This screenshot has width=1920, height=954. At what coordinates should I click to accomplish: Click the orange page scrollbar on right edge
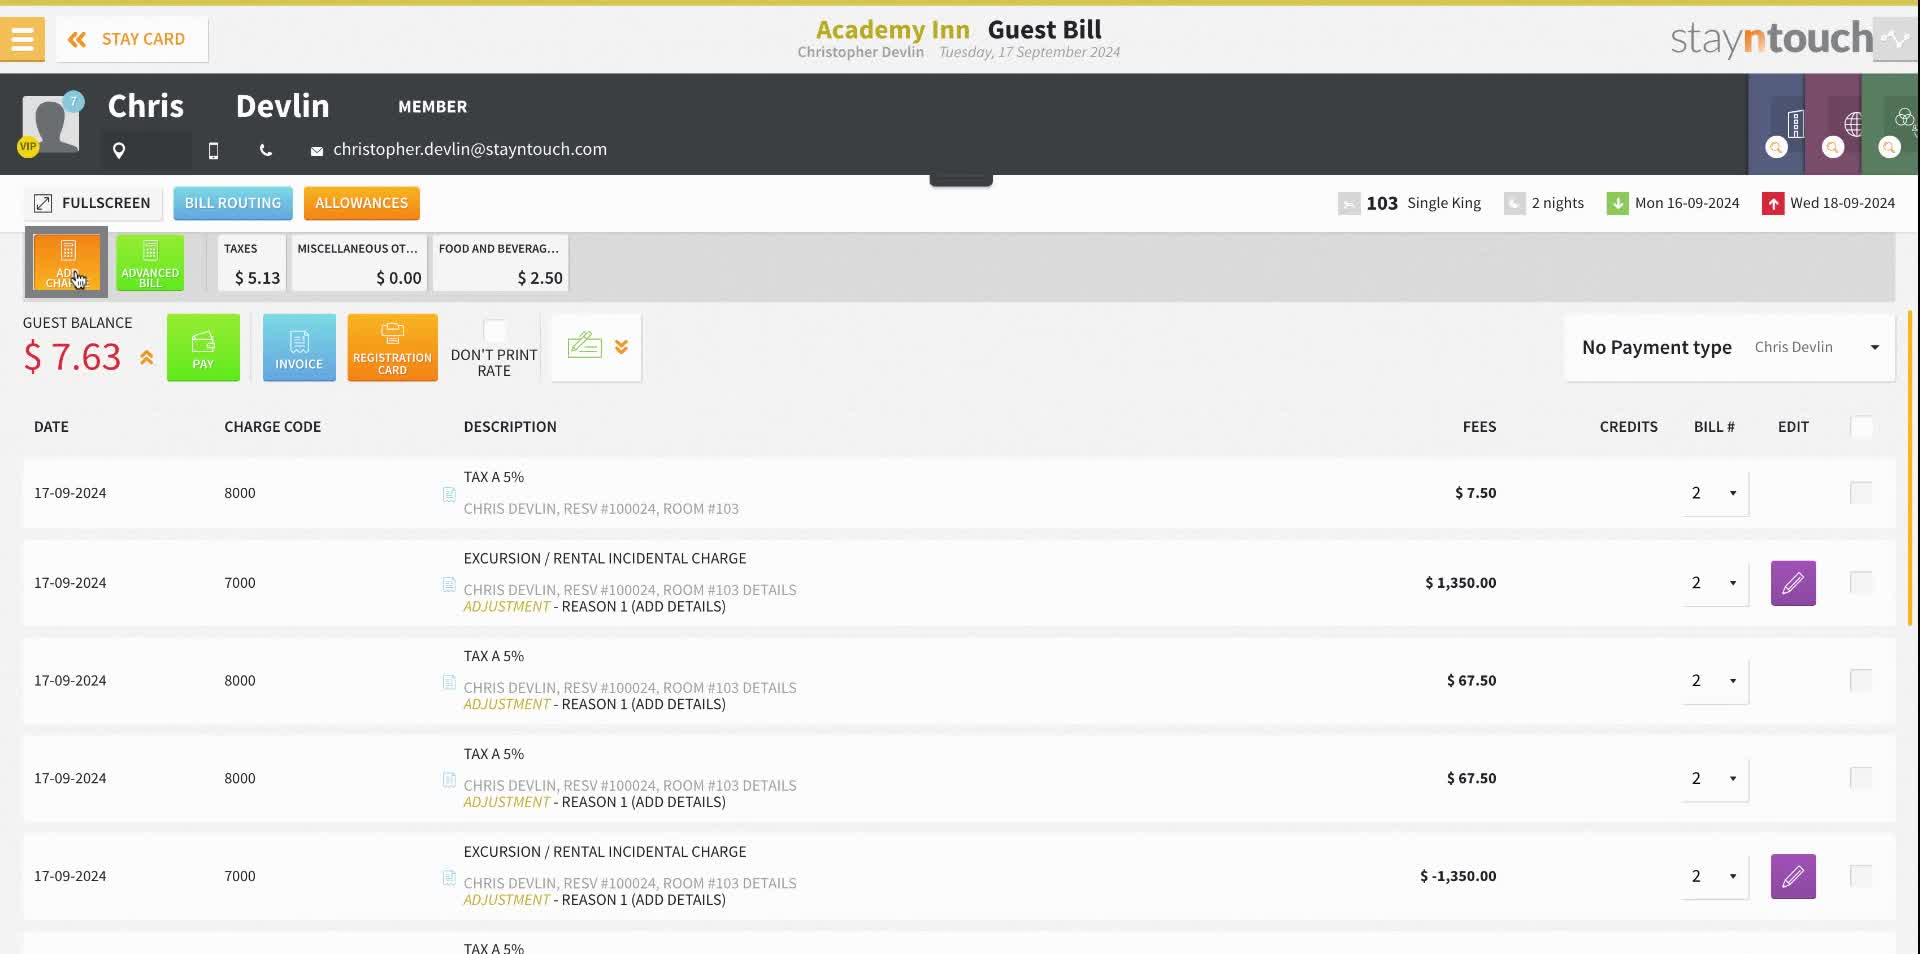(x=1910, y=468)
